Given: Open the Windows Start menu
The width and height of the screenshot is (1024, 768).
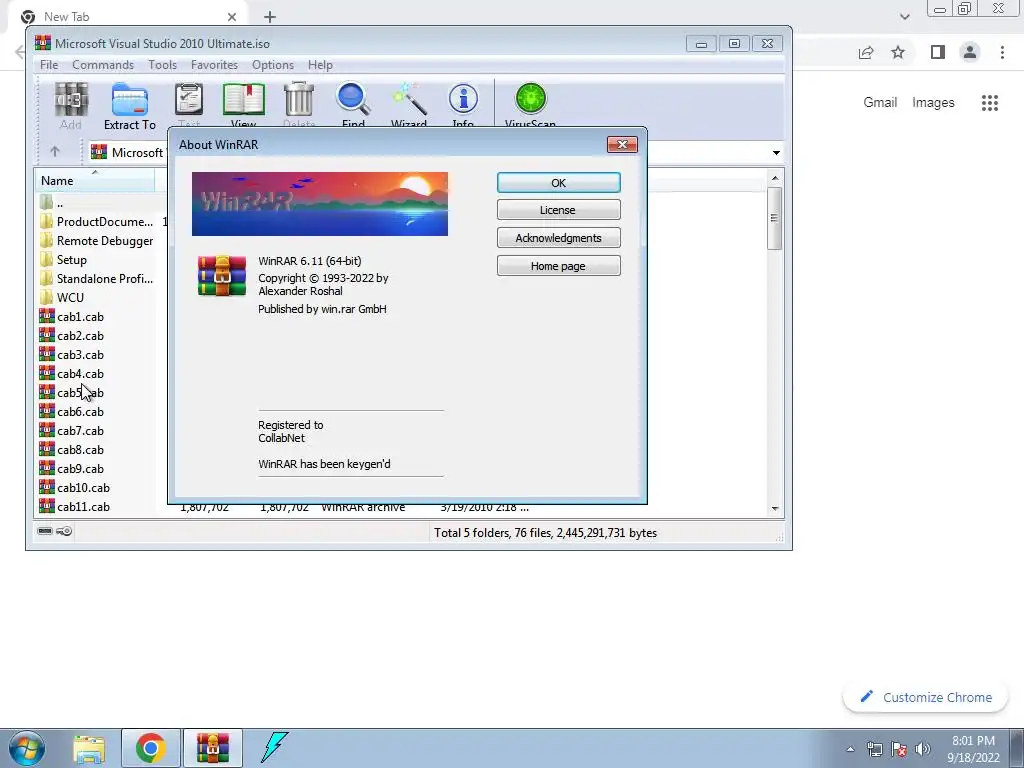Looking at the screenshot, I should pyautogui.click(x=27, y=748).
